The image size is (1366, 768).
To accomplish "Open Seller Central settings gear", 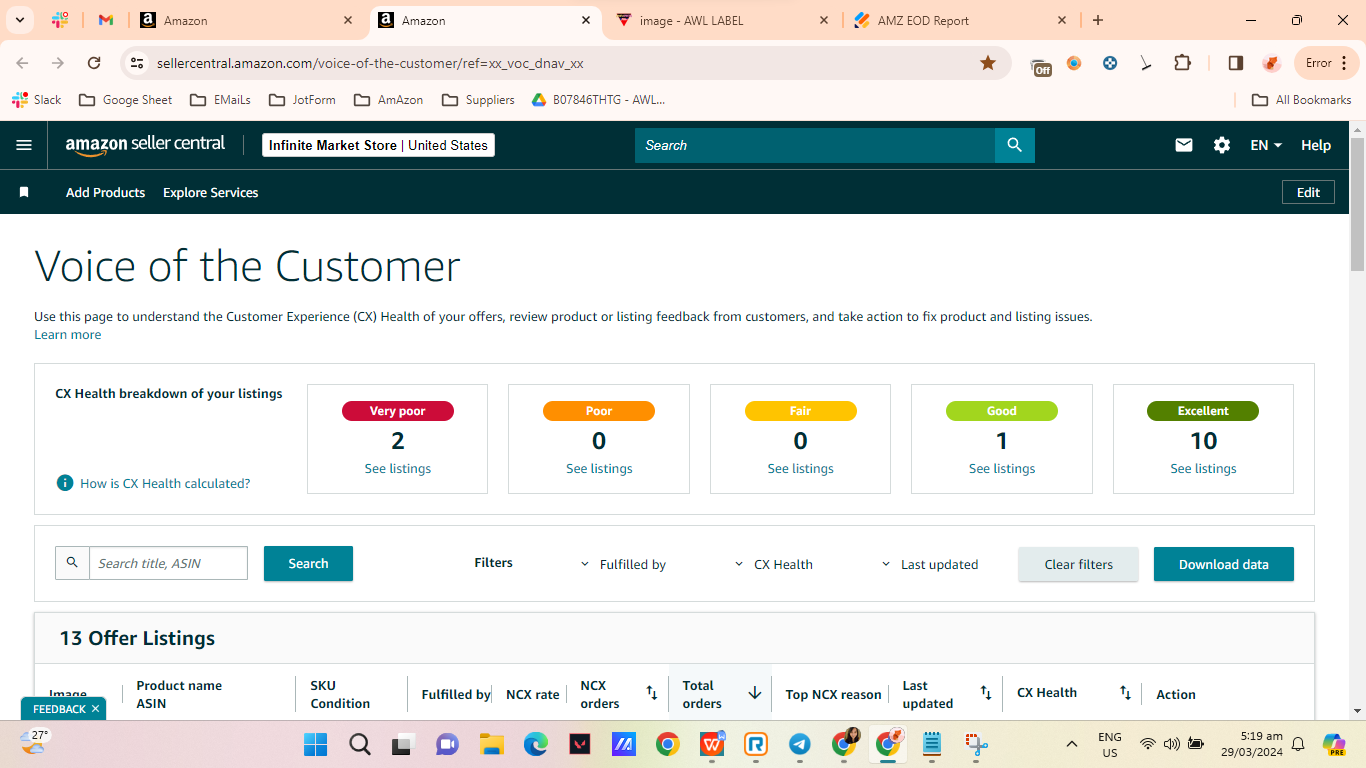I will [1222, 145].
